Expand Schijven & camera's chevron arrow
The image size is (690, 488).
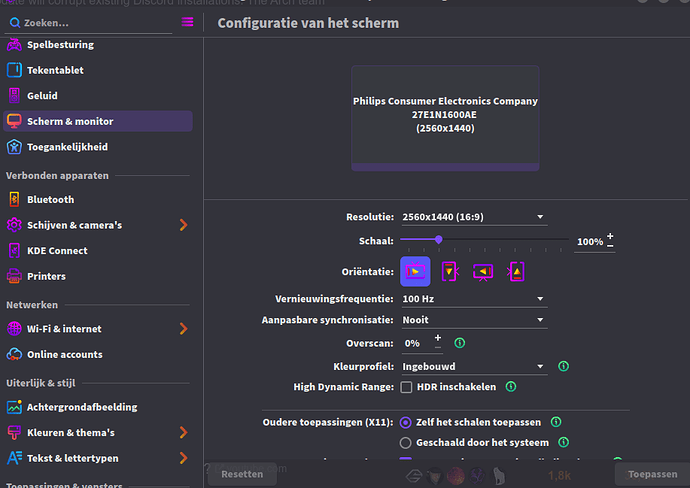184,225
